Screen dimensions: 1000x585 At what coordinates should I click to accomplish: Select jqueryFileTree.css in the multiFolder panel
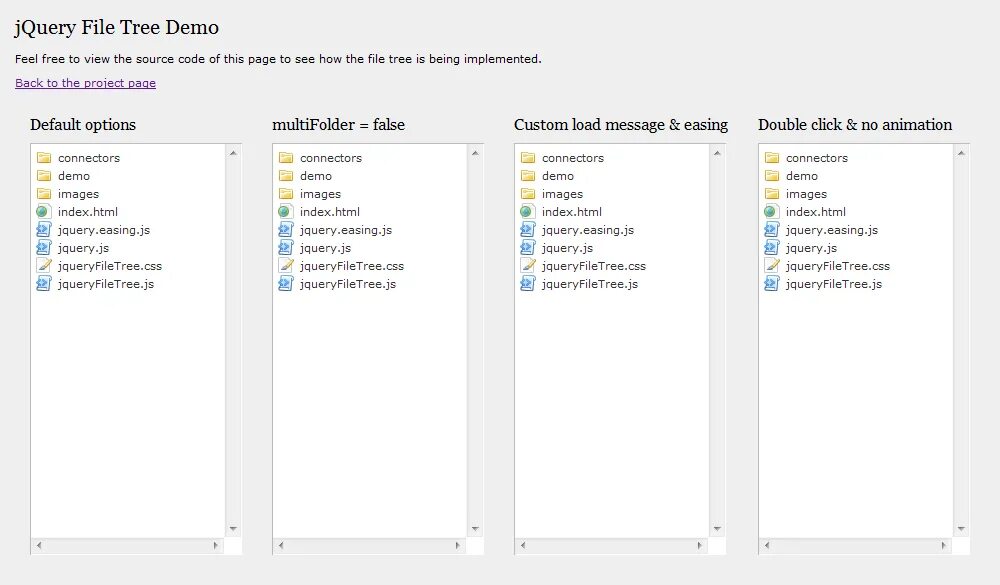coord(352,266)
